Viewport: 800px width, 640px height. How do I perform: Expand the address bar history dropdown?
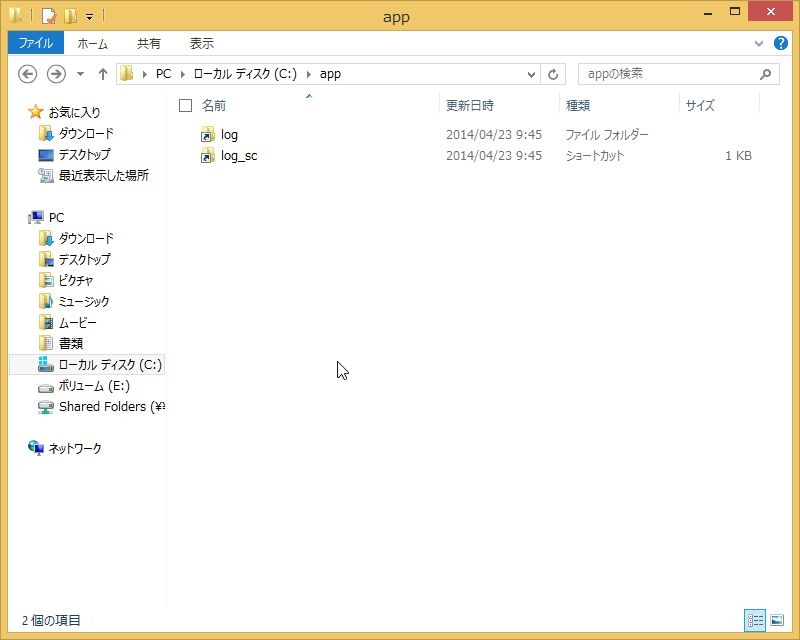coord(531,75)
